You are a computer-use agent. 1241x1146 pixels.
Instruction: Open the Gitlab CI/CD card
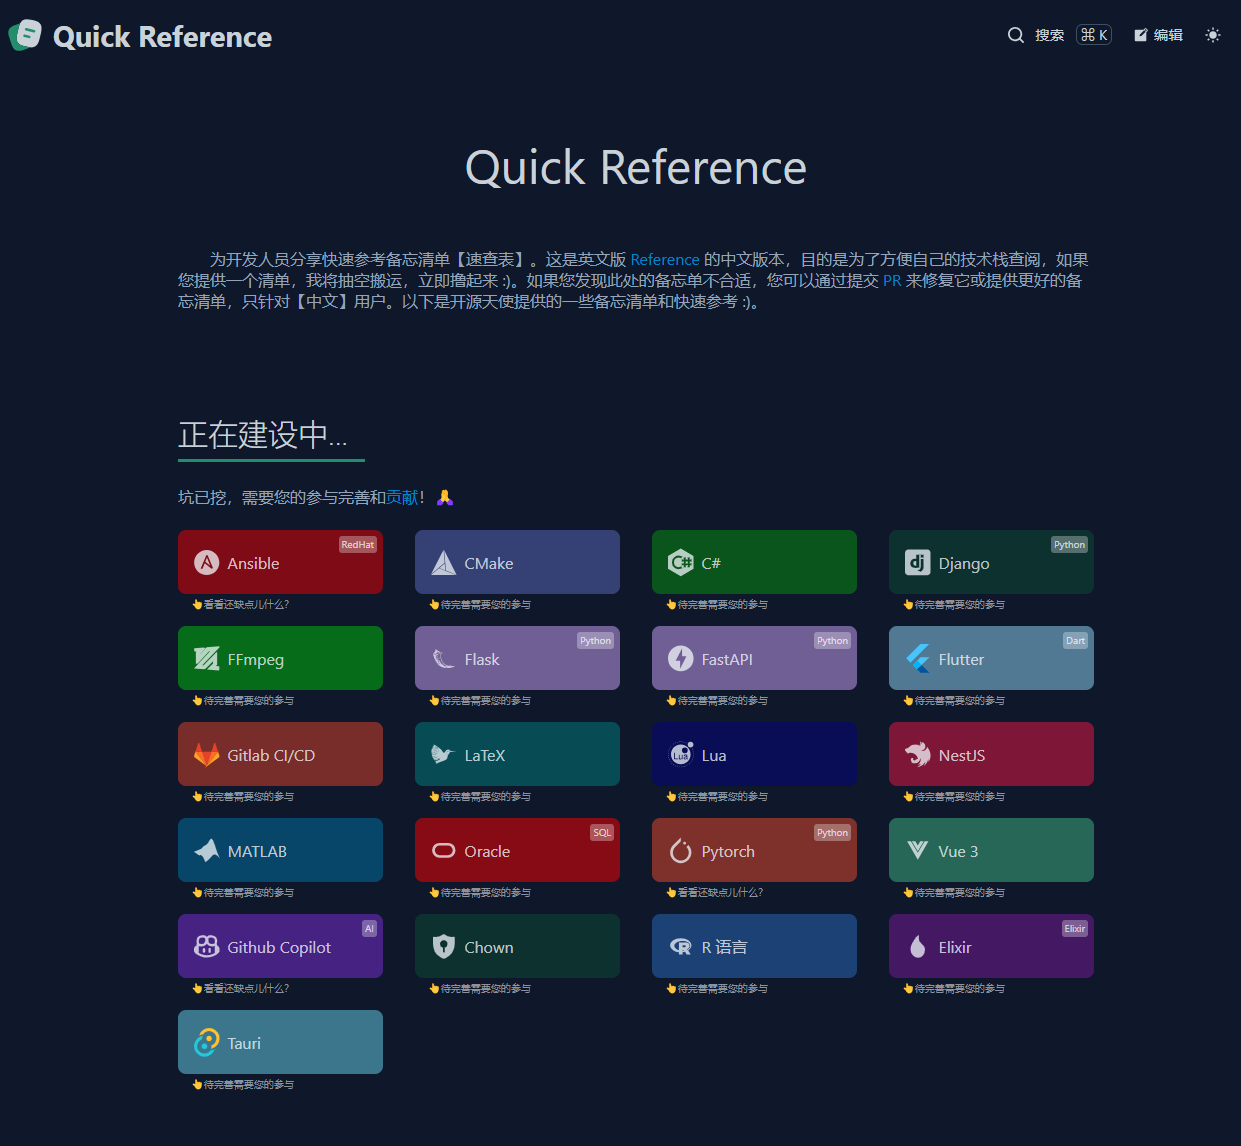[x=280, y=754]
